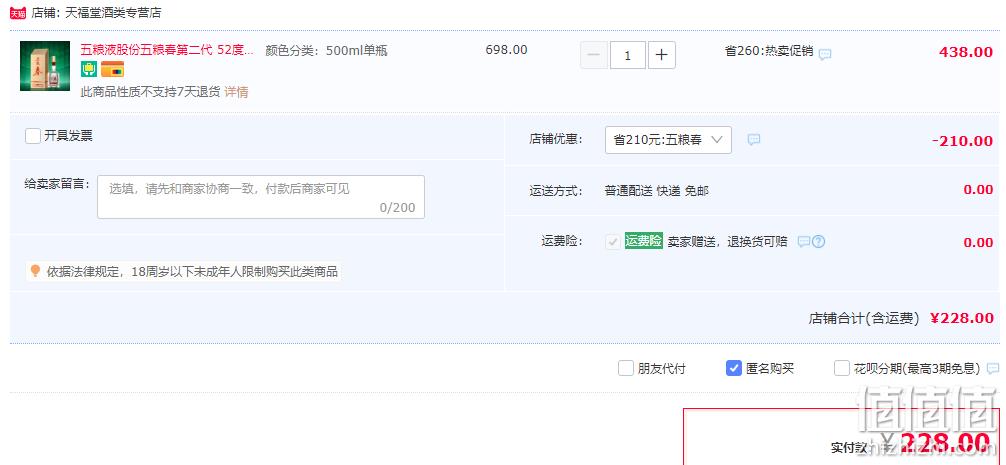This screenshot has width=1006, height=465.
Task: Click the comment icon next to 热卖促销
Action: (825, 55)
